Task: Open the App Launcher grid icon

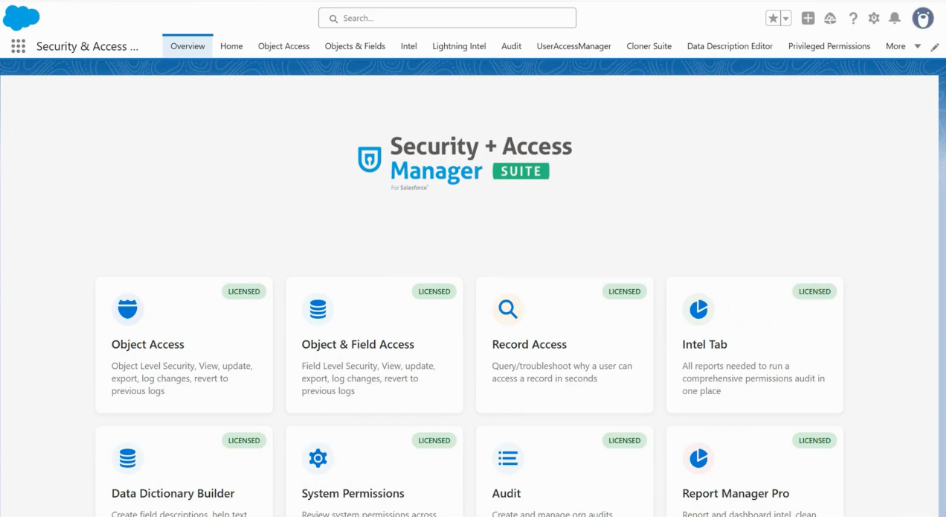Action: point(18,46)
